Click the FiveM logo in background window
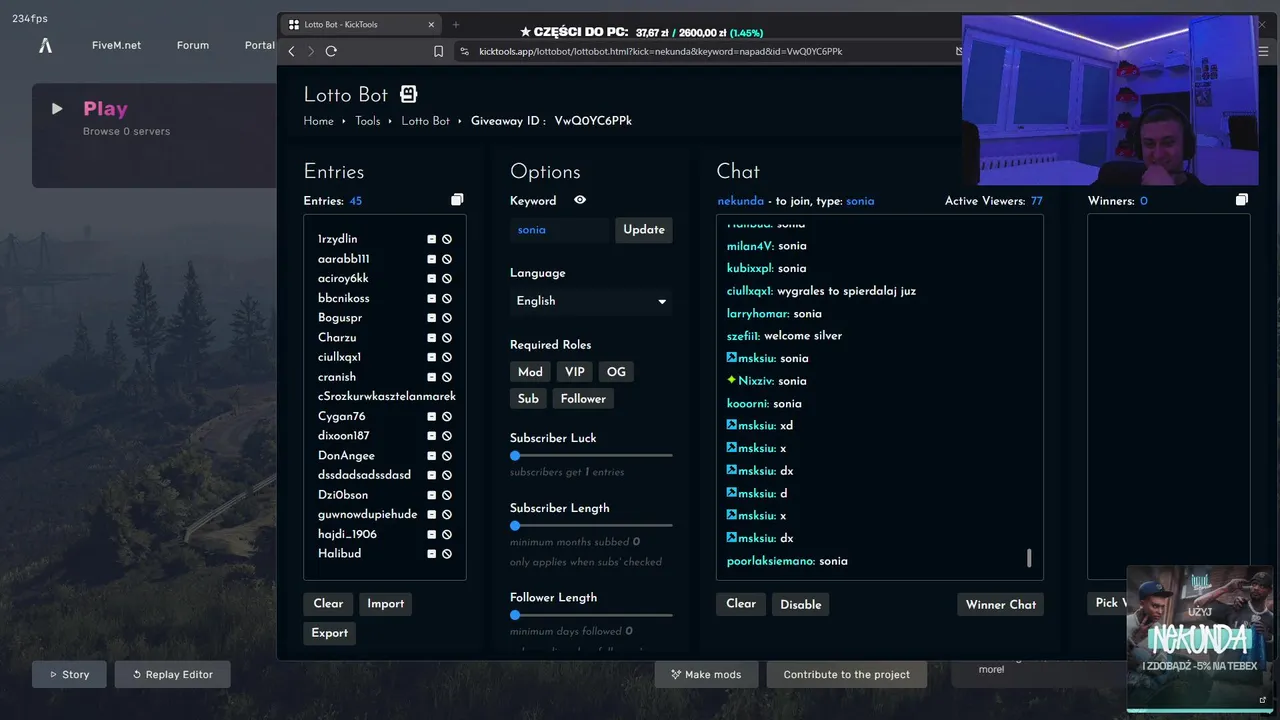The image size is (1280, 720). pos(45,45)
